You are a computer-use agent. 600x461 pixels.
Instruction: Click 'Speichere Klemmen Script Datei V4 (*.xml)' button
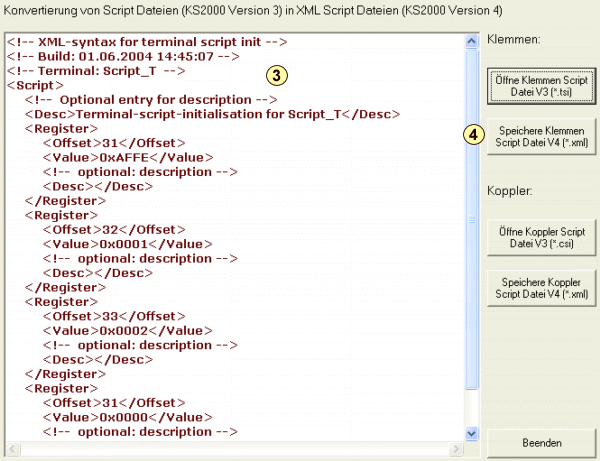click(541, 137)
